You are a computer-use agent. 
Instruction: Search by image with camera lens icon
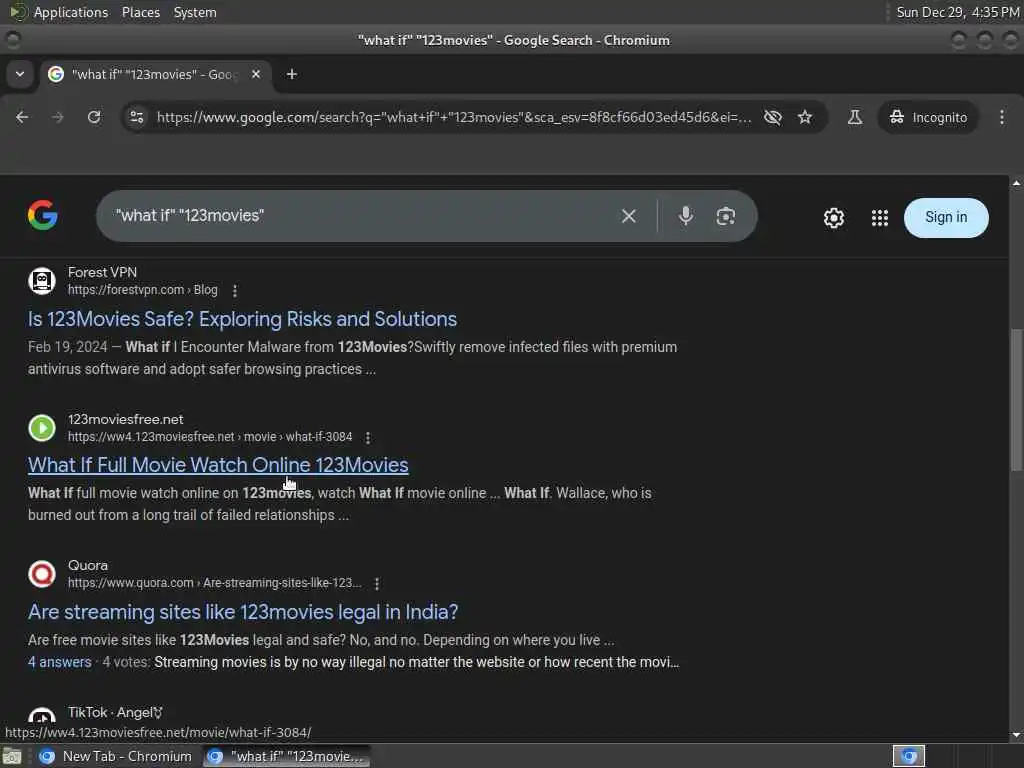point(726,216)
